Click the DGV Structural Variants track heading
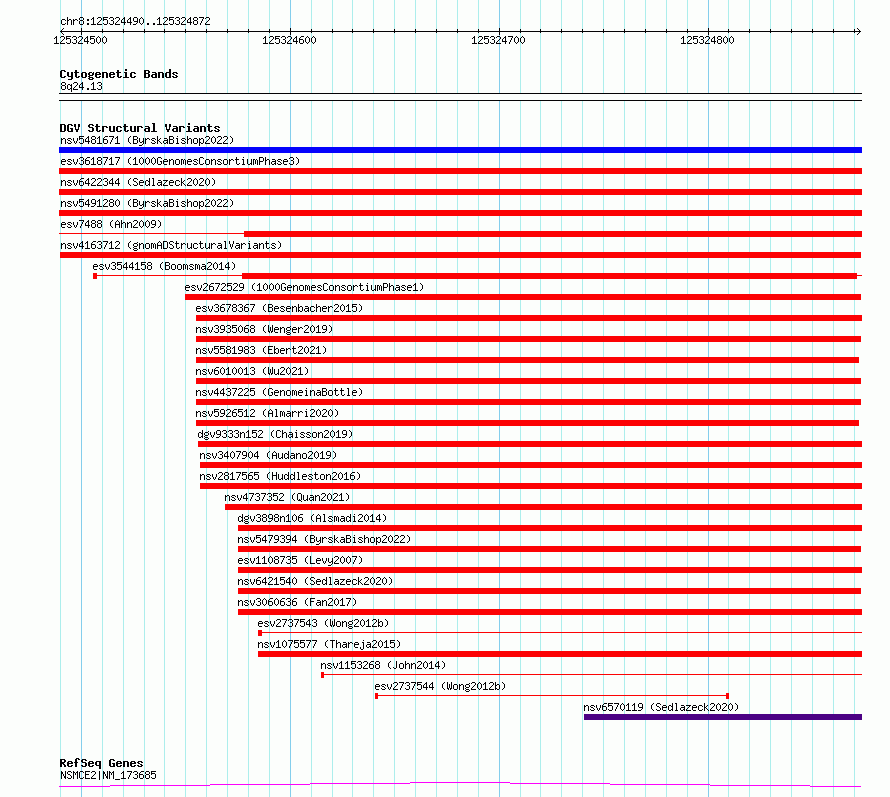 [x=140, y=128]
